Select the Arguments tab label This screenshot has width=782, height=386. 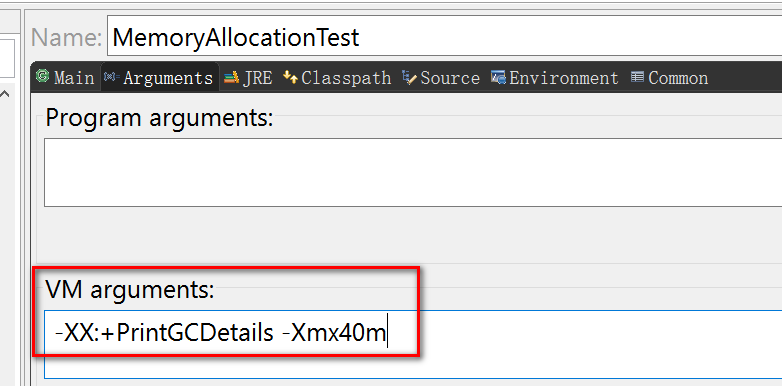click(168, 78)
